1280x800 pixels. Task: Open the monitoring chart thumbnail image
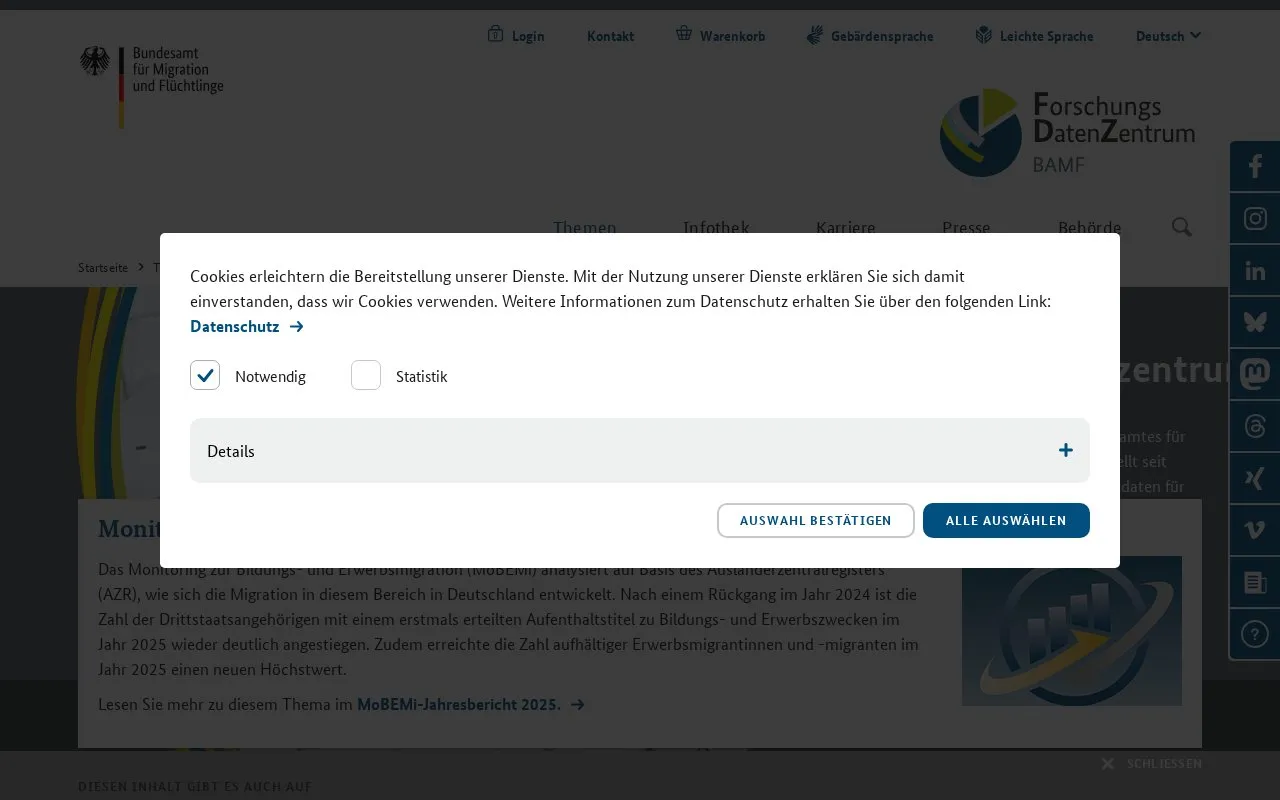pos(1072,631)
